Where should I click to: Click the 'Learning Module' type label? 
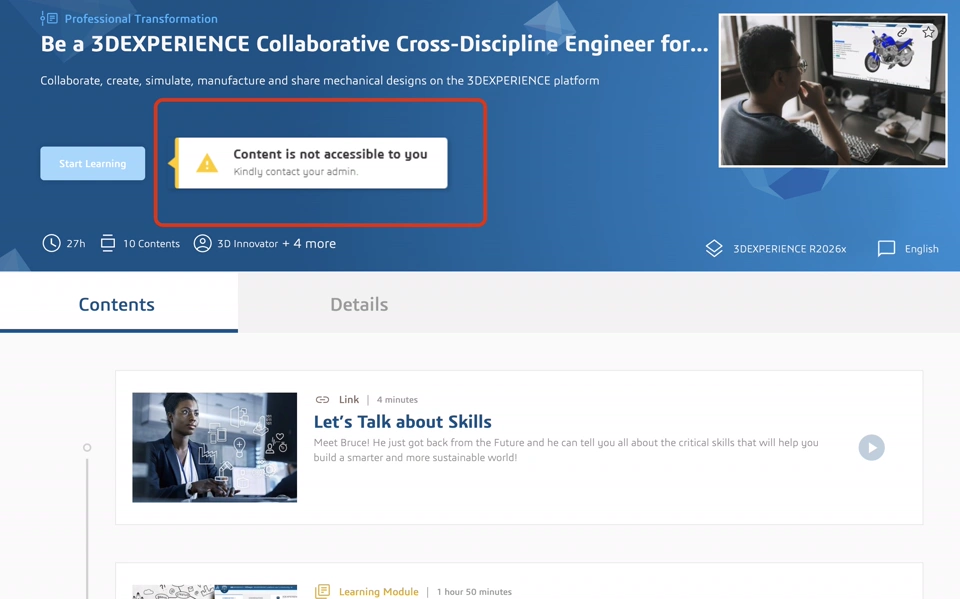click(378, 592)
